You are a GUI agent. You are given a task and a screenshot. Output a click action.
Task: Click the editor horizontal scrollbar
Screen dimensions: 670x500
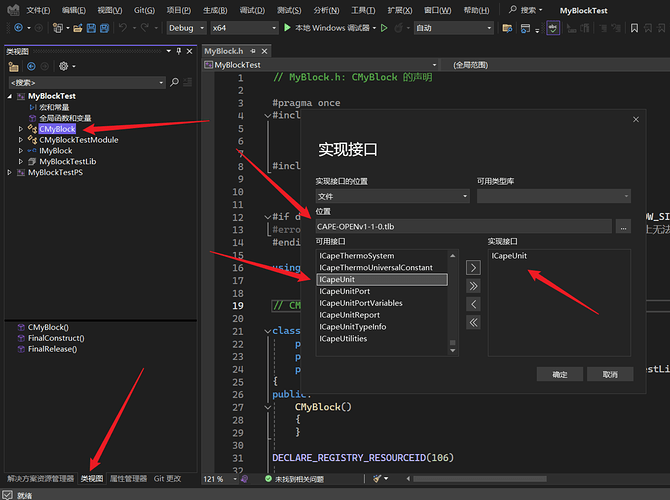pyautogui.click(x=480, y=479)
